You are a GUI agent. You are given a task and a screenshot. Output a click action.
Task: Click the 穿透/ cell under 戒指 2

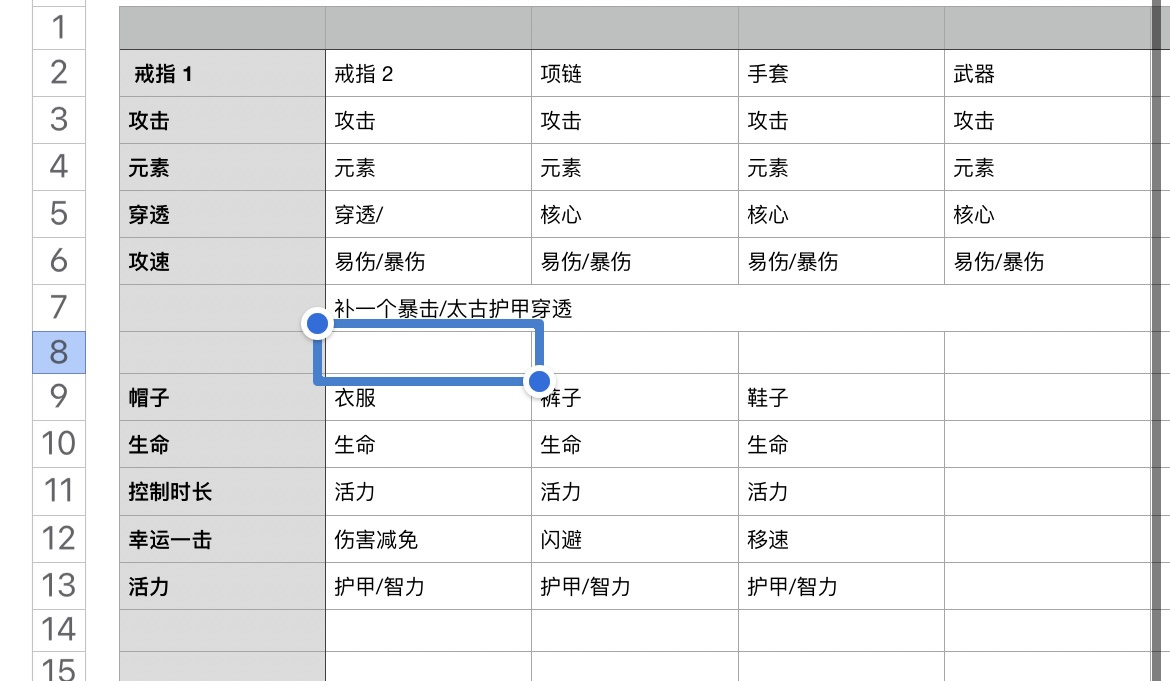tap(428, 214)
